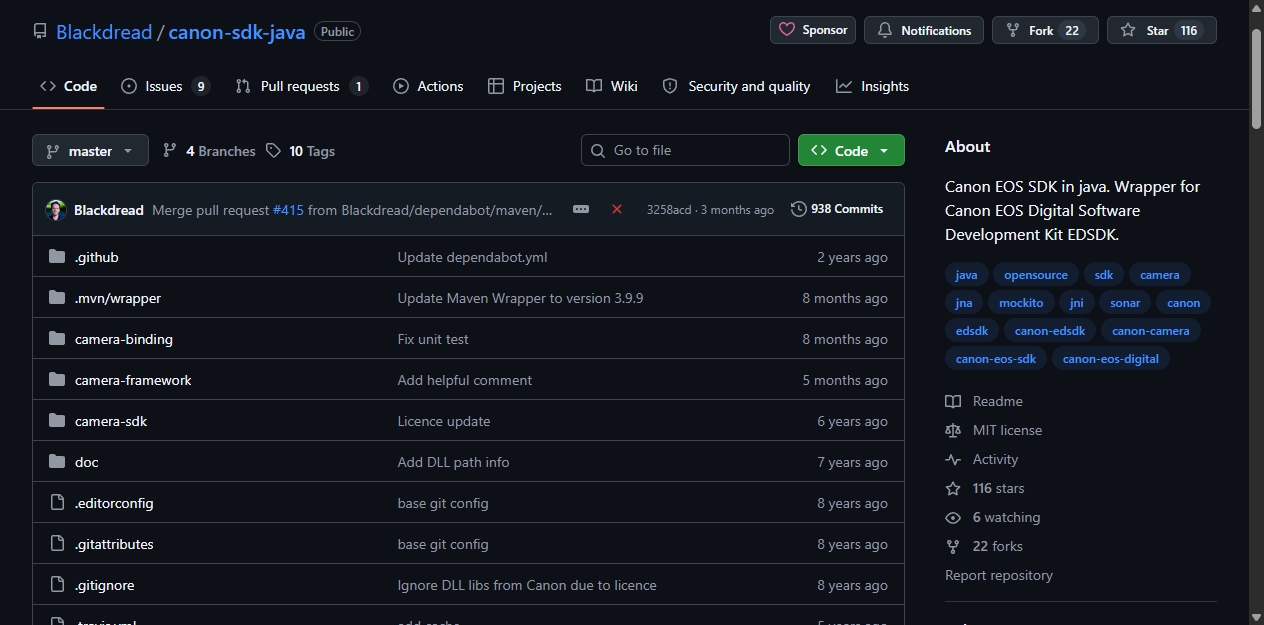Open commit message 'Licence update'

[x=444, y=421]
